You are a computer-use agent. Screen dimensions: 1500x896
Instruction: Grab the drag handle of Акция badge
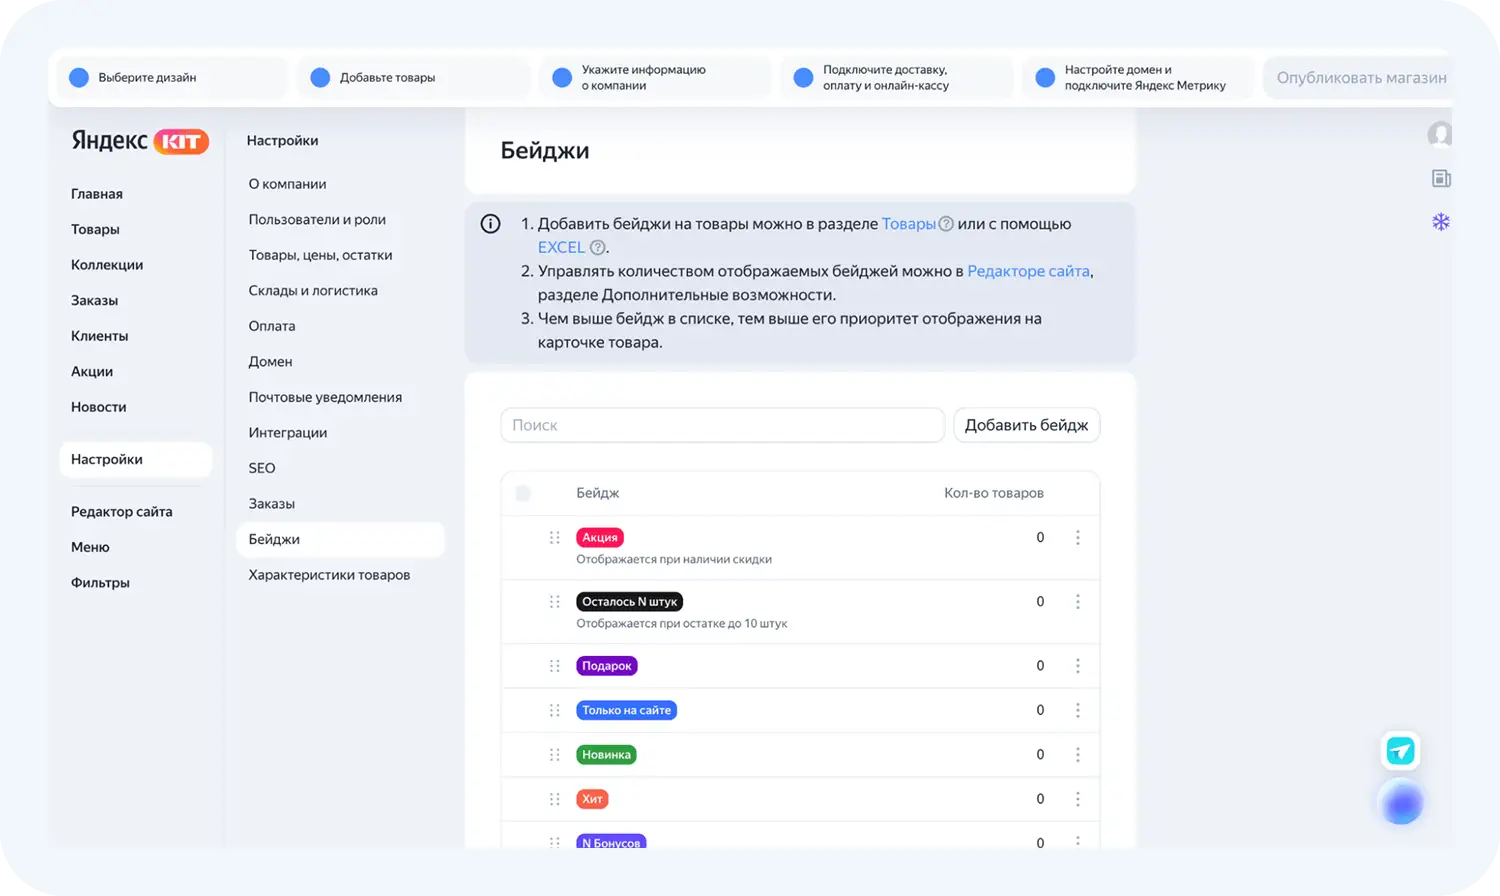554,538
